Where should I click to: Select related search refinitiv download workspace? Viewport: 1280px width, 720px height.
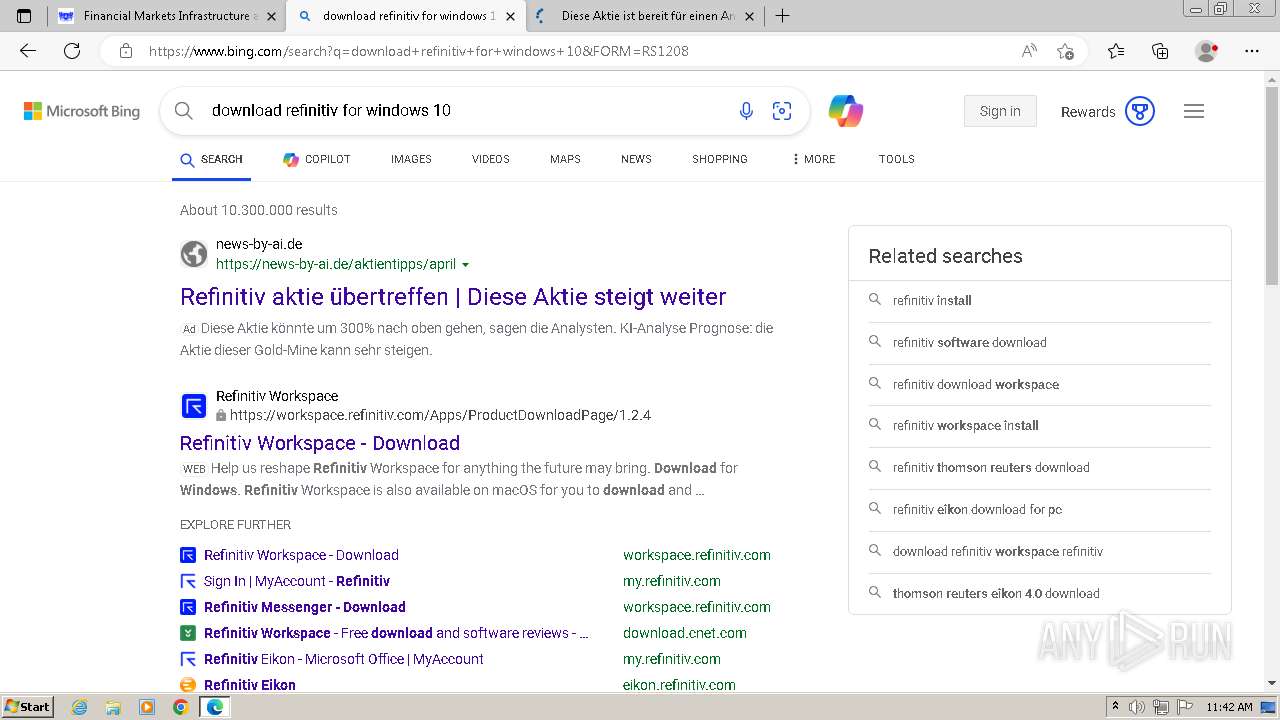click(x=976, y=384)
